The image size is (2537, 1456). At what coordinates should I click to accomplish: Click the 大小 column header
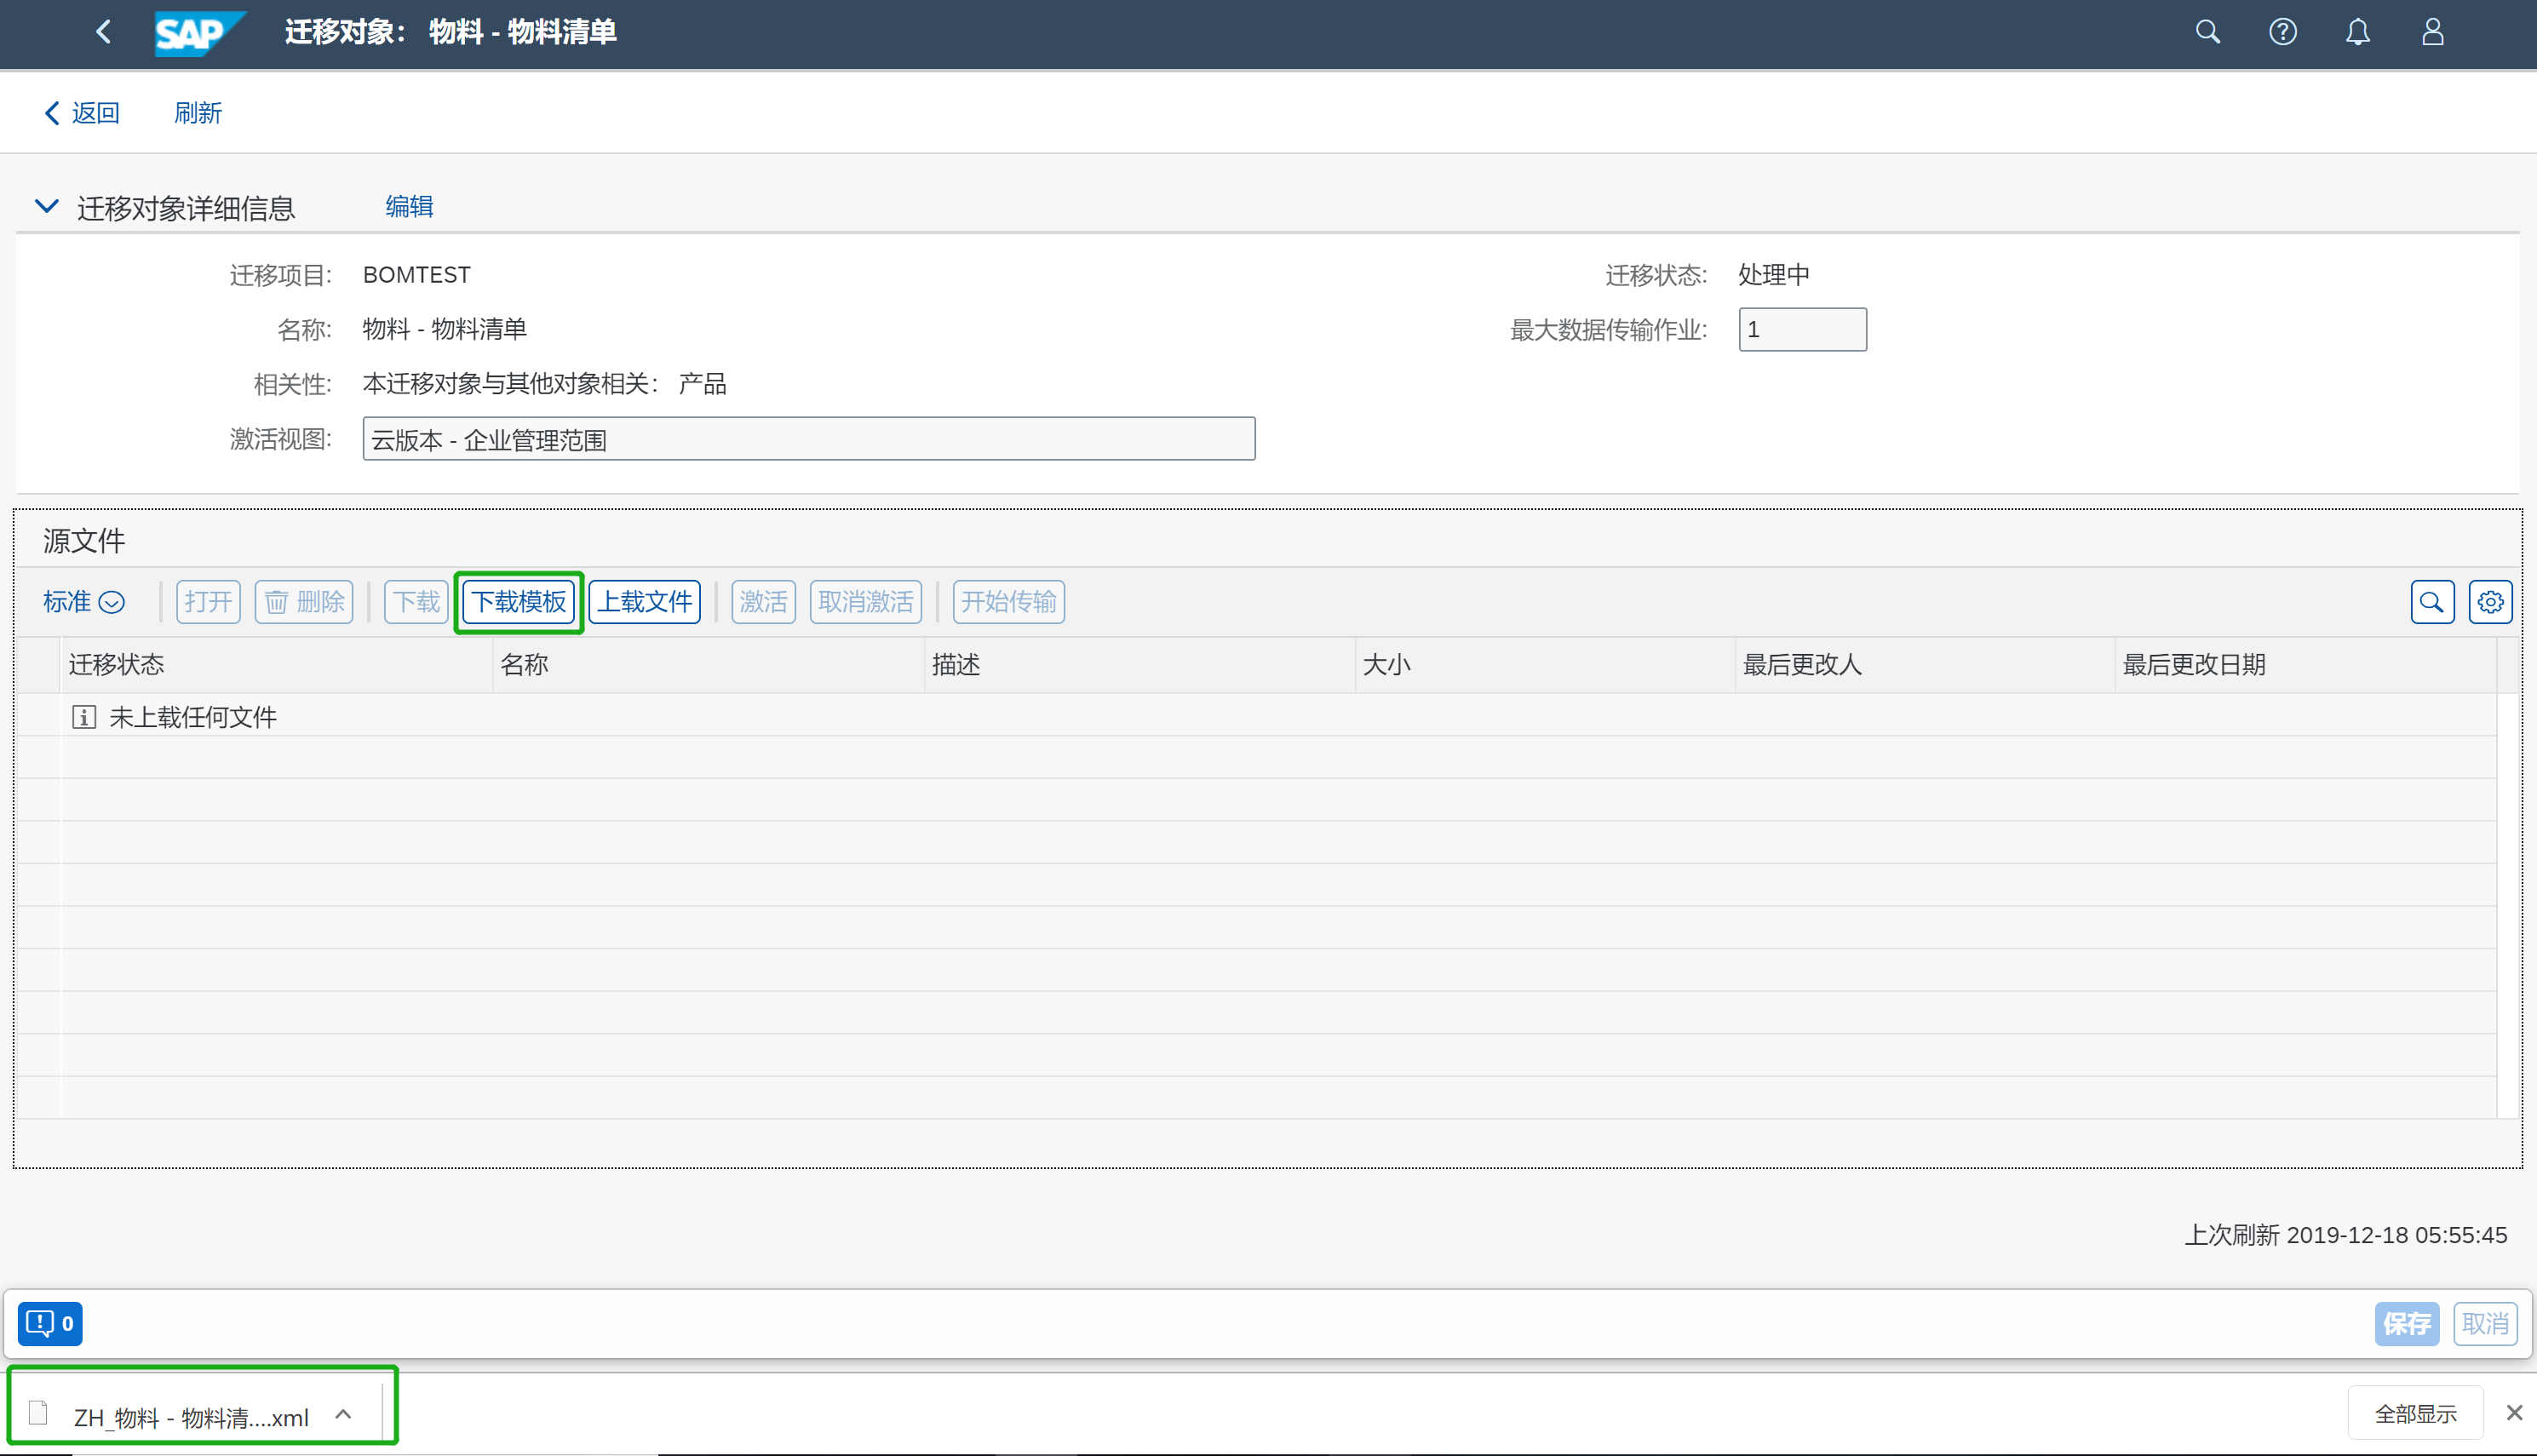click(x=1545, y=665)
